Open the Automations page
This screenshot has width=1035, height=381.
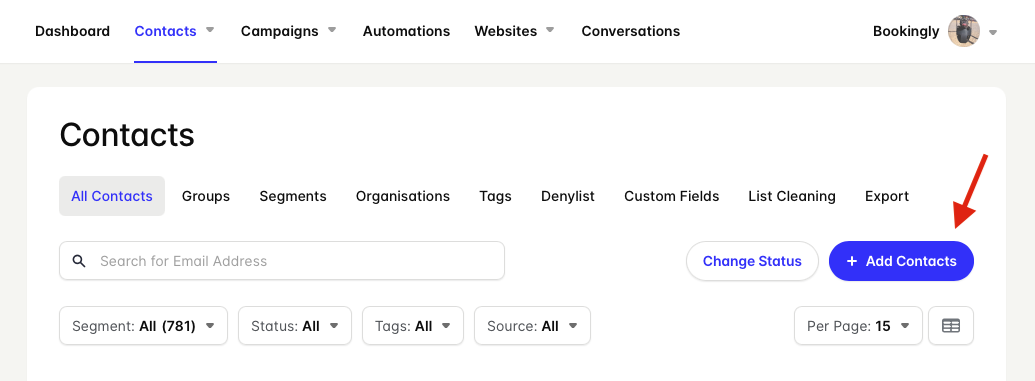tap(407, 31)
